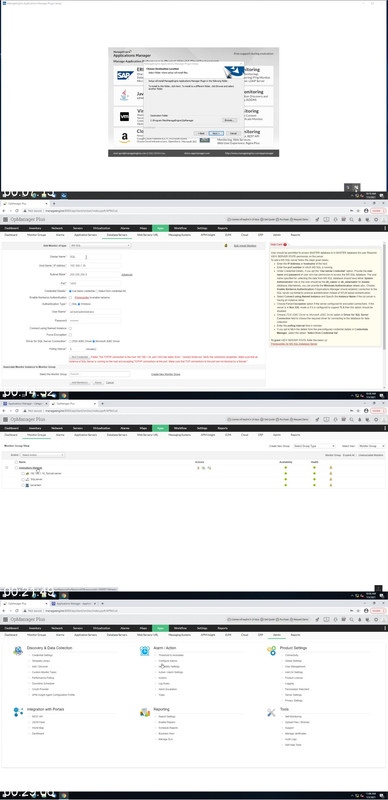The height and width of the screenshot is (800, 388).
Task: Open the Select View Monitor Group dropdown
Action: 371,446
